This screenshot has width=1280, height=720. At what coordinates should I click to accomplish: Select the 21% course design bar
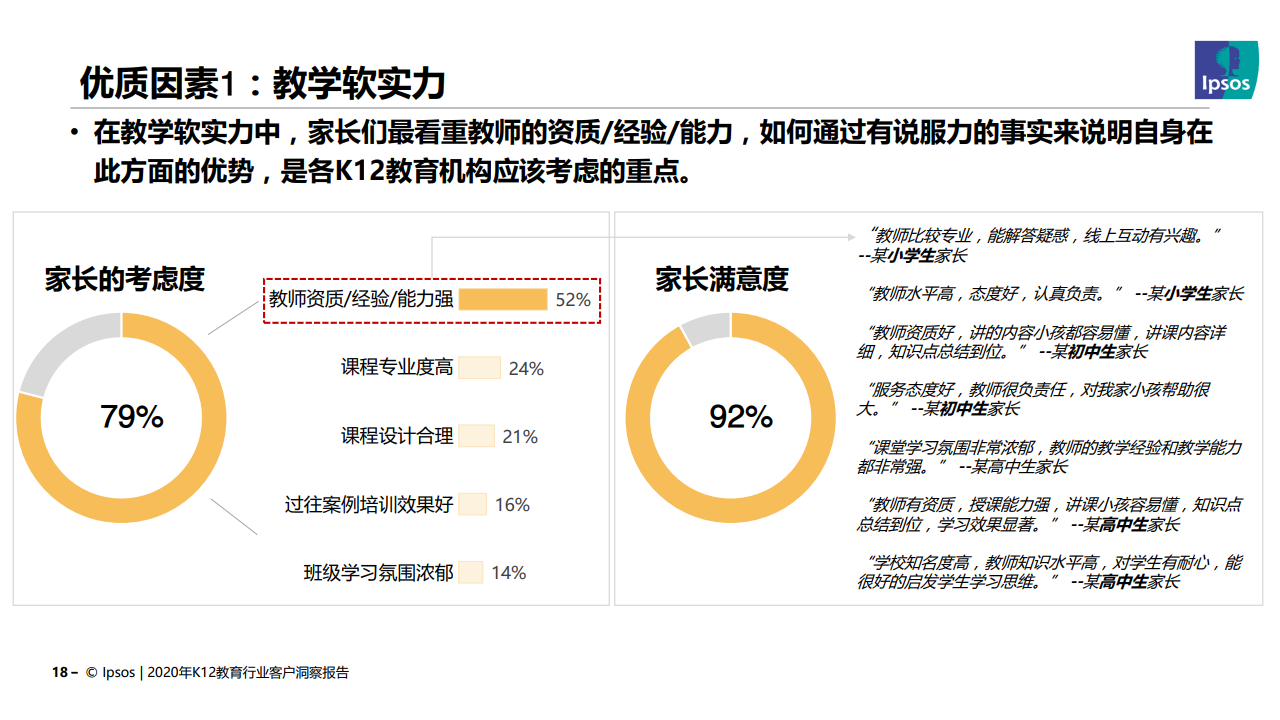click(x=476, y=436)
